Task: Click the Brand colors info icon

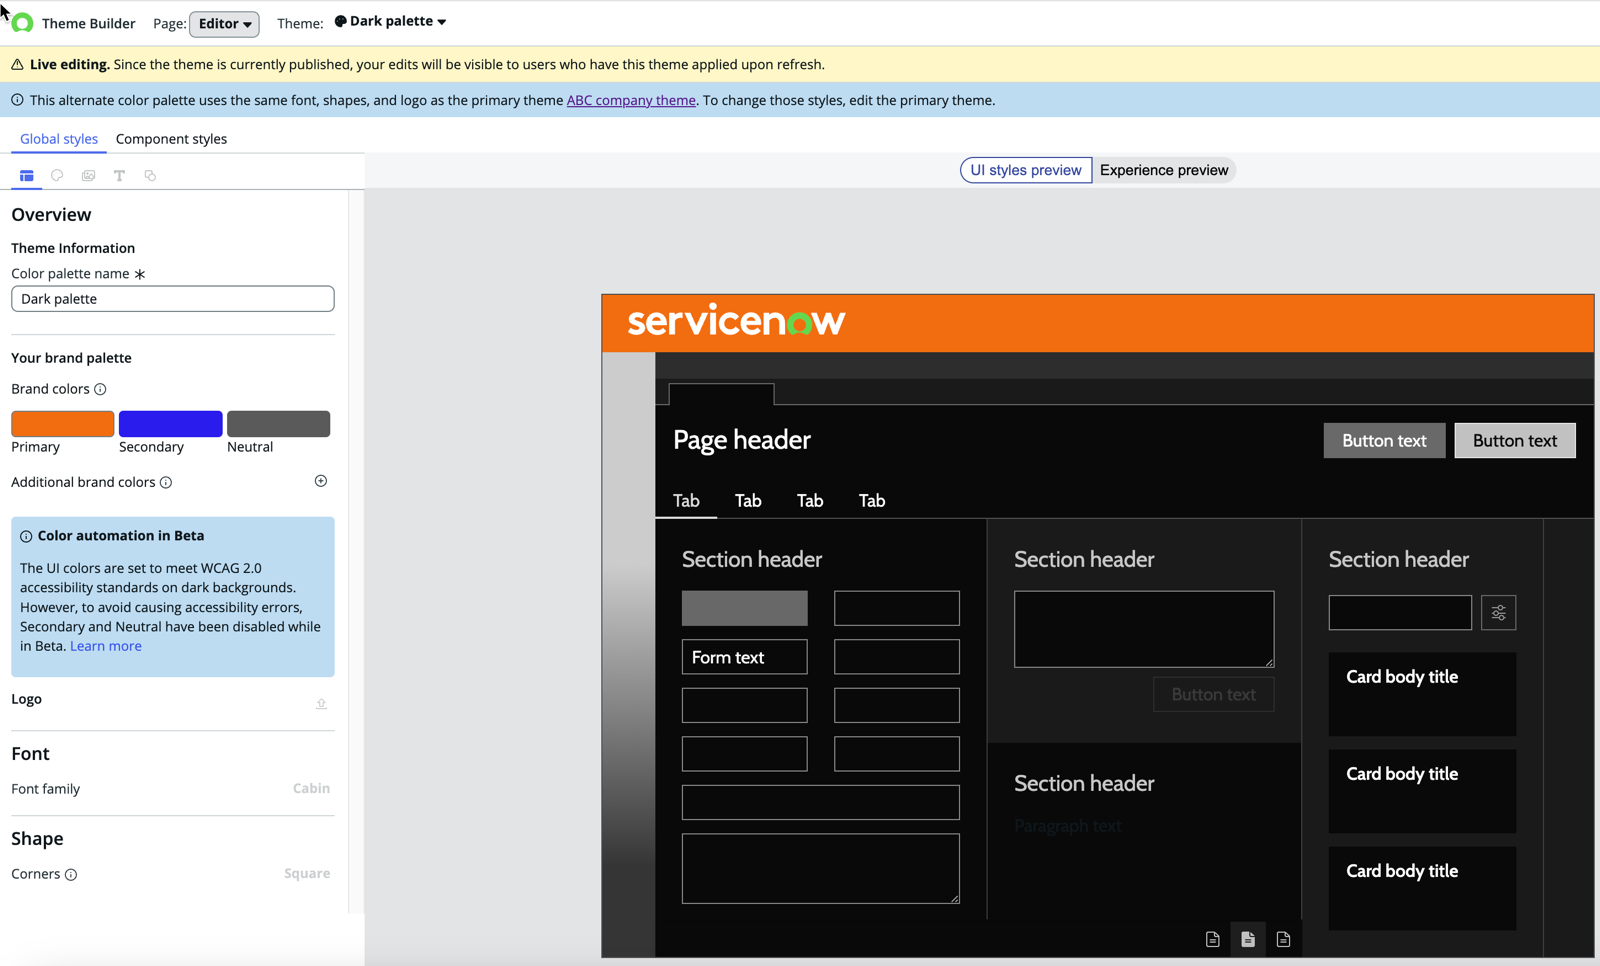Action: (x=100, y=389)
